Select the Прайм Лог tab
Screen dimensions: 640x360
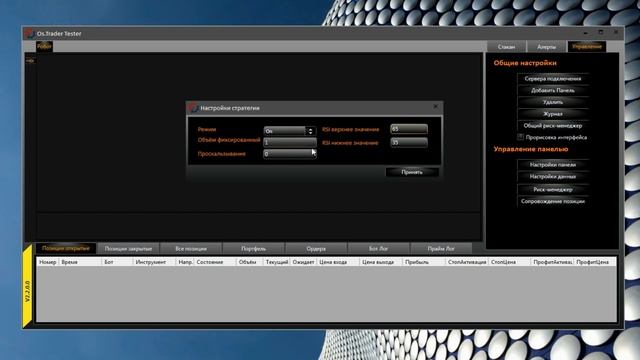click(441, 249)
